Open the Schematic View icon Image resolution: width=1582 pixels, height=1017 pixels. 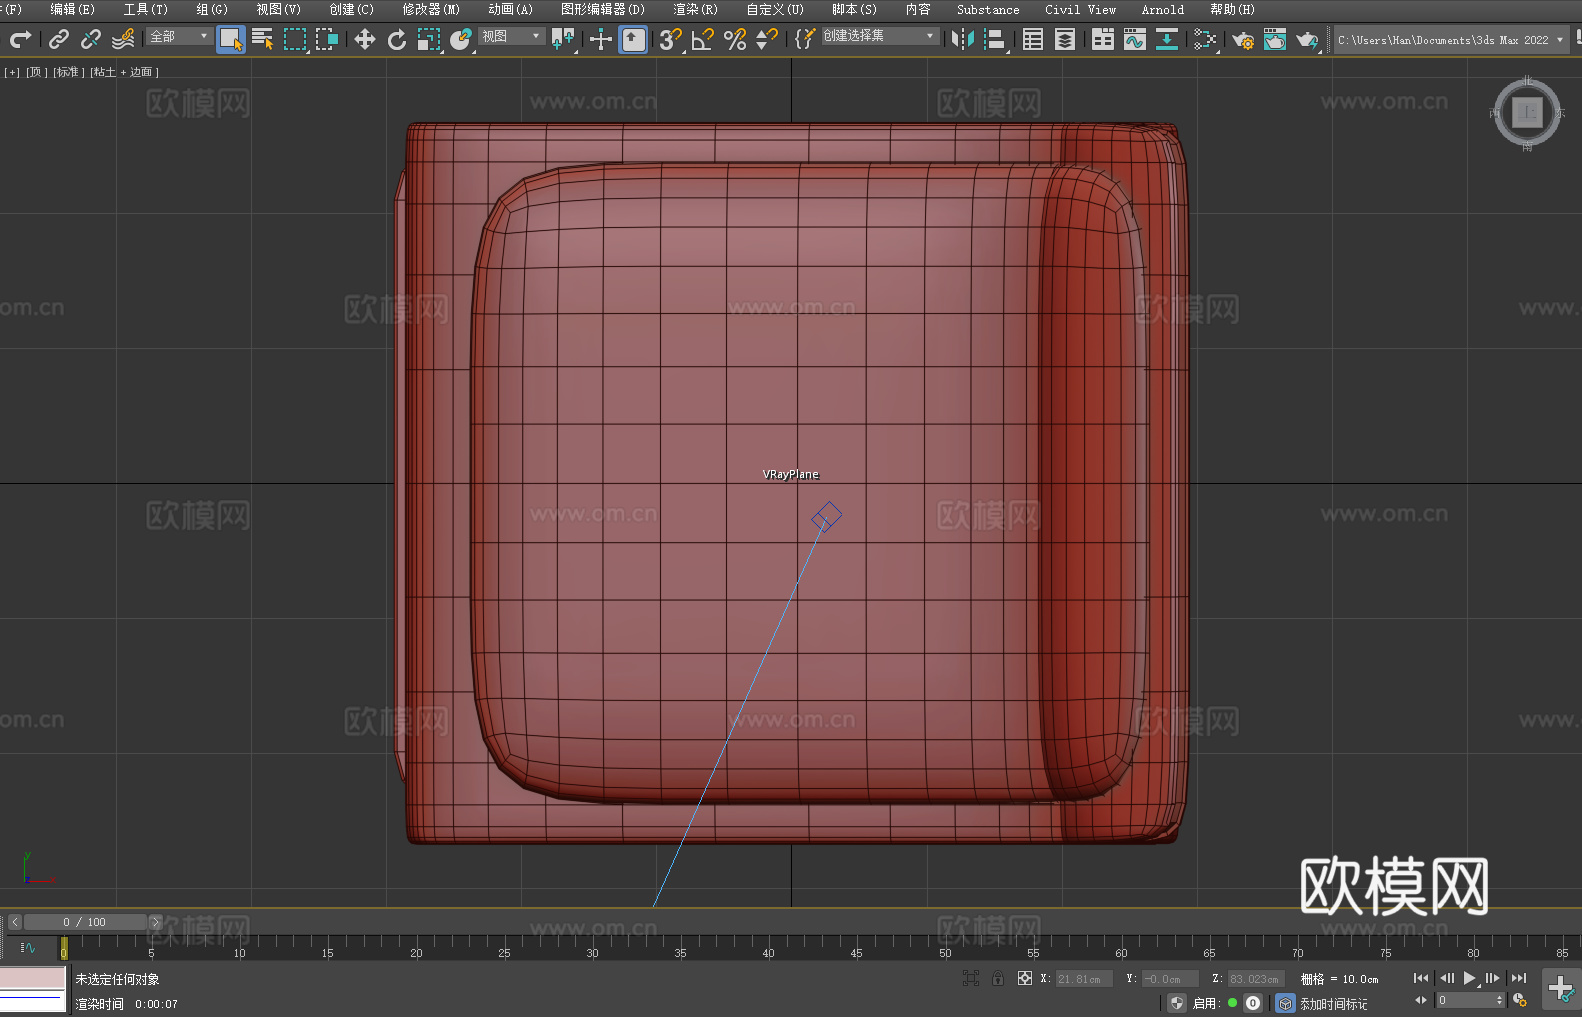click(1167, 39)
